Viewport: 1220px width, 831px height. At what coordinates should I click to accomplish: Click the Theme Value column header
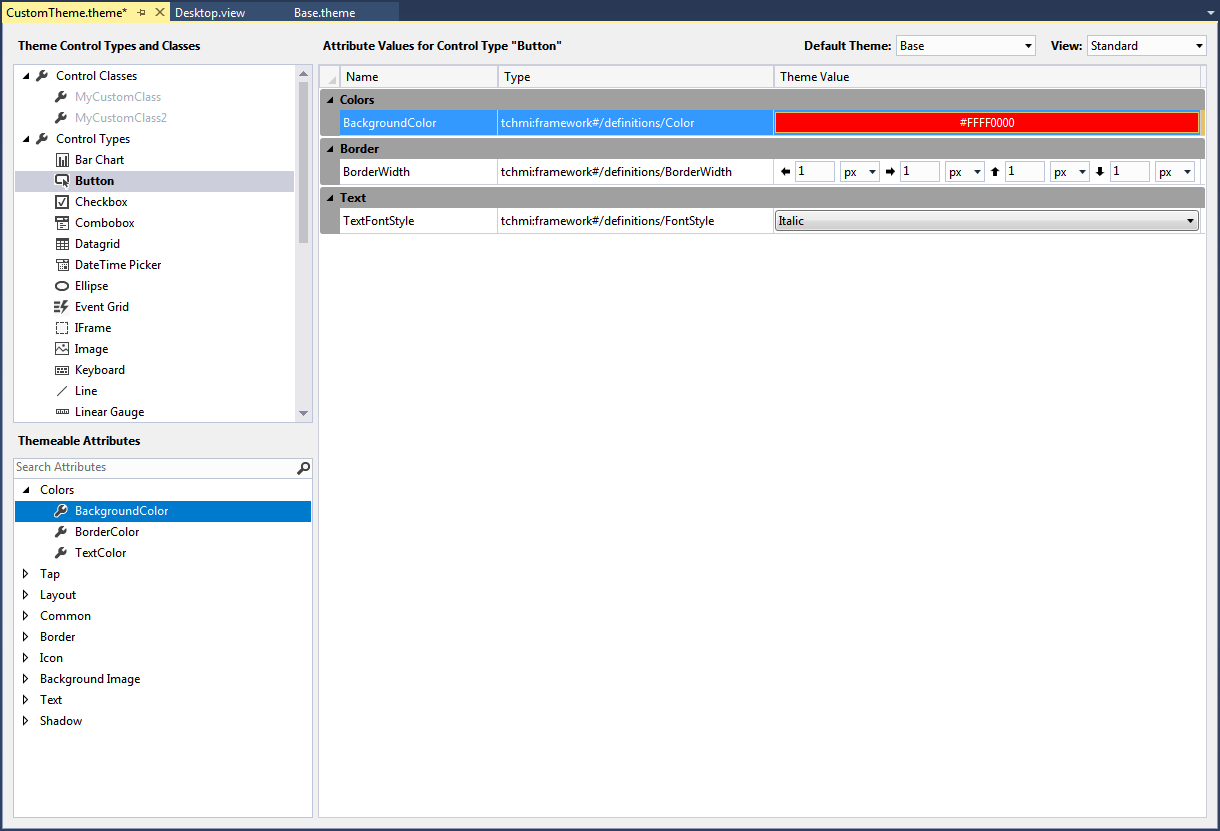tap(987, 77)
